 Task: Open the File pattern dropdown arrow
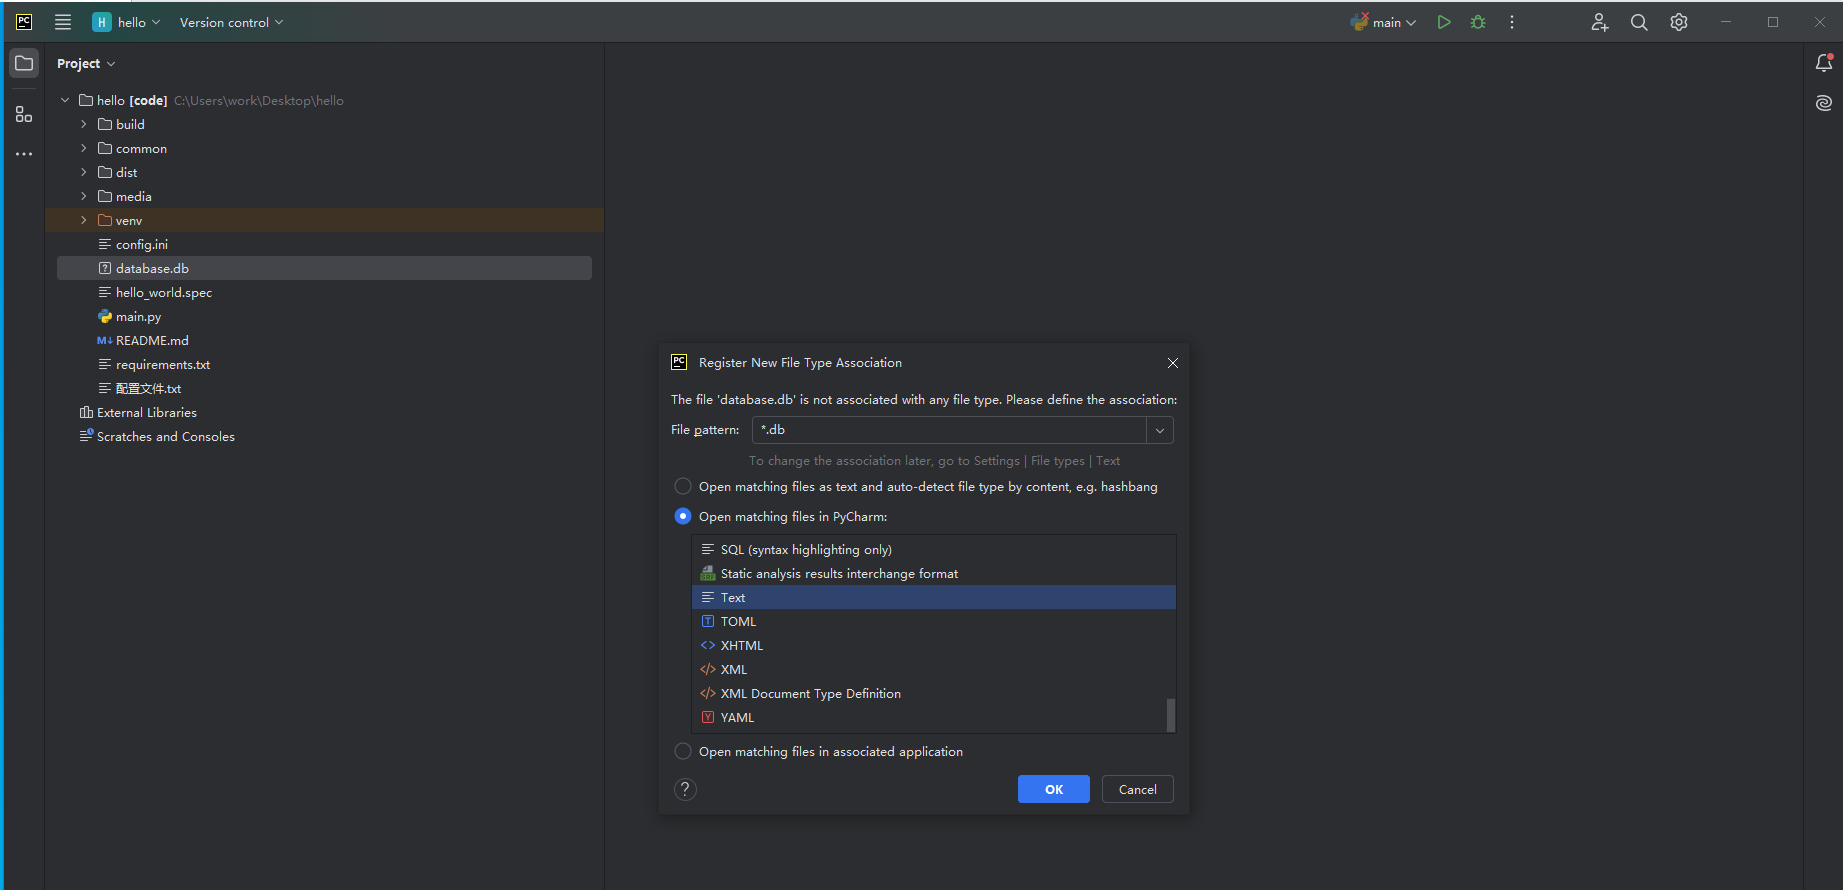(x=1160, y=430)
